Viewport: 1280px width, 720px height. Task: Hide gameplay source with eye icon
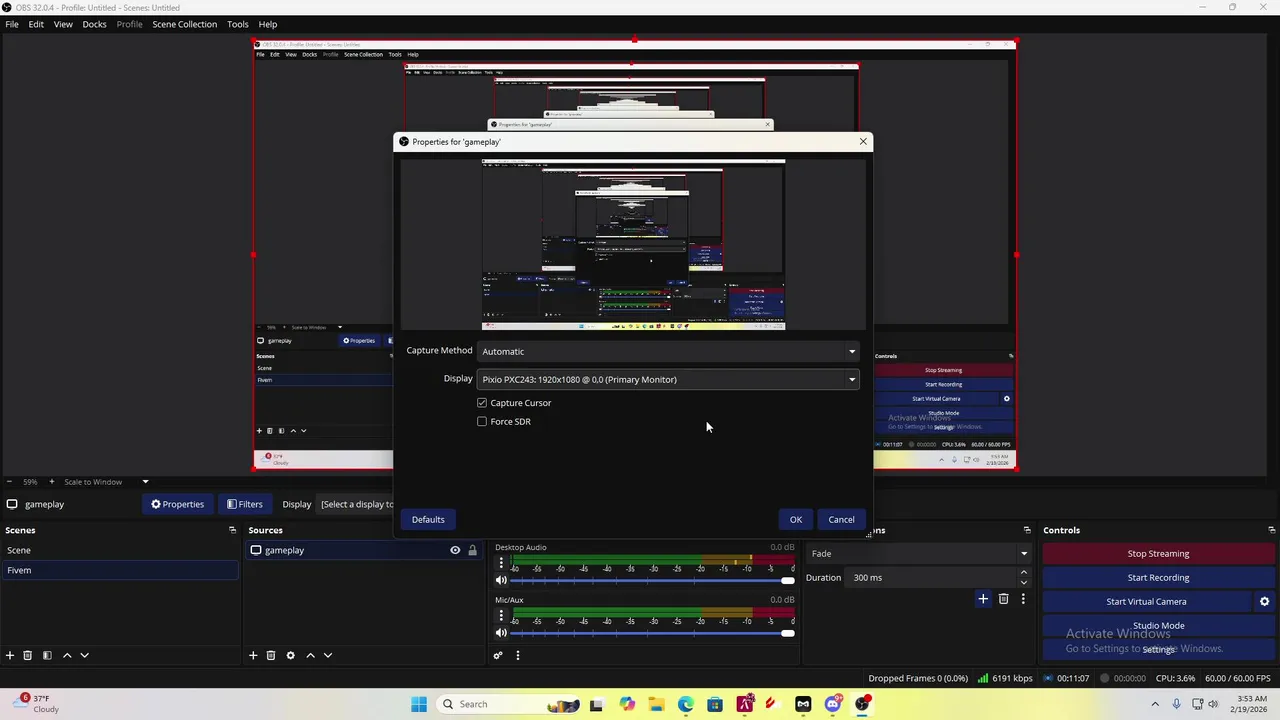click(455, 550)
